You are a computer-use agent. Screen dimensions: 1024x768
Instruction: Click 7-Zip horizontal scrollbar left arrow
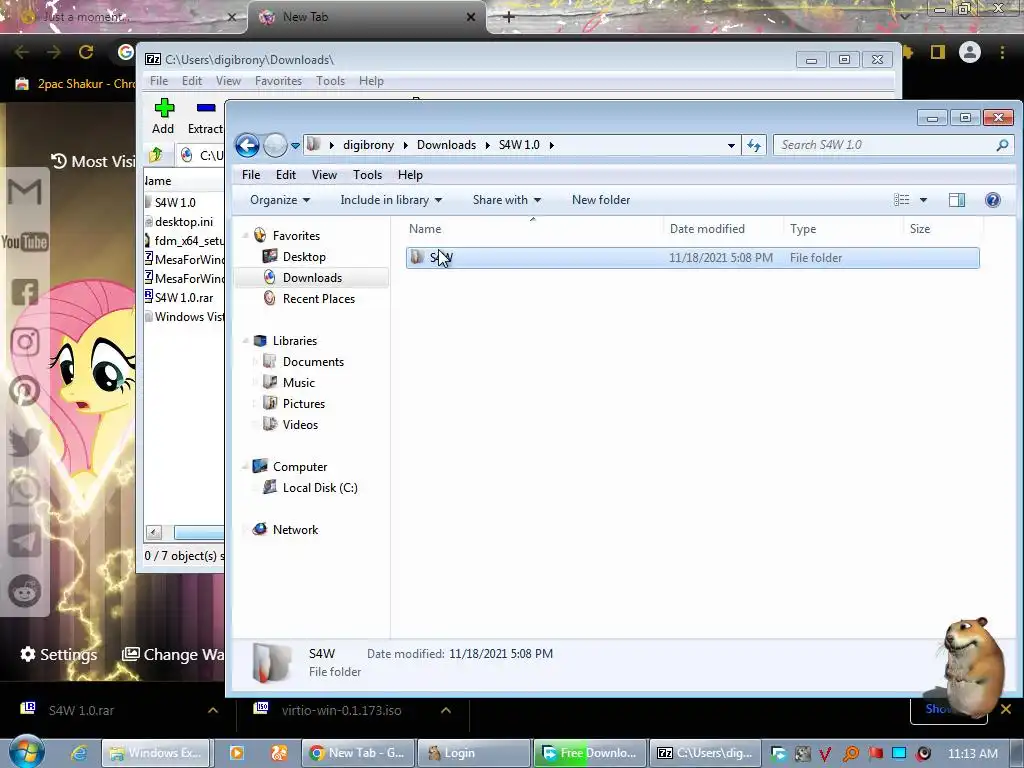point(154,533)
